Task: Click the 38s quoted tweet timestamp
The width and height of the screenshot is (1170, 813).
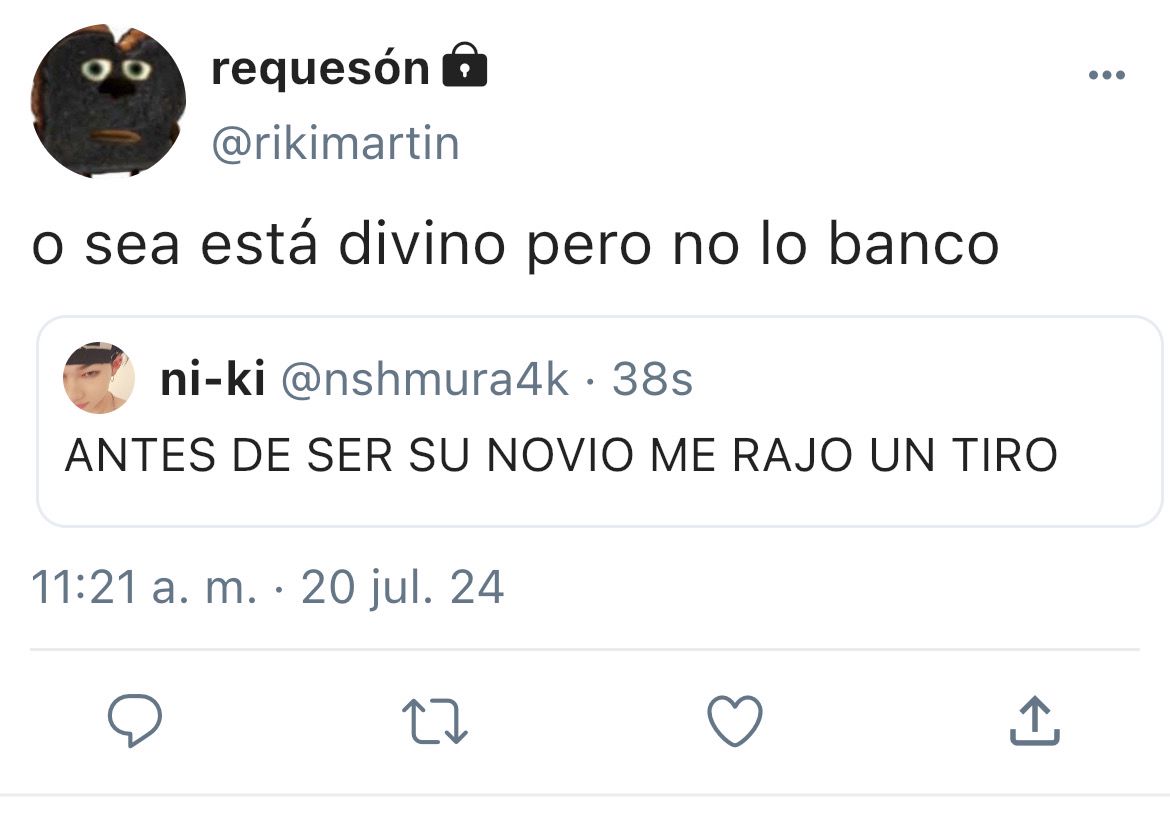Action: point(652,379)
